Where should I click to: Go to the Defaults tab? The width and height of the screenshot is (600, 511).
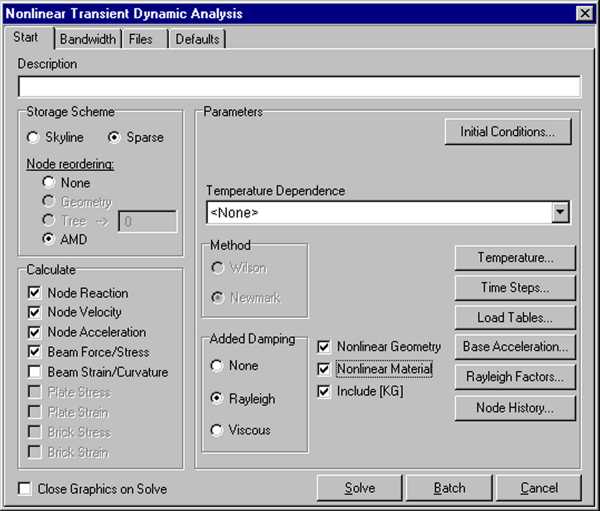196,39
